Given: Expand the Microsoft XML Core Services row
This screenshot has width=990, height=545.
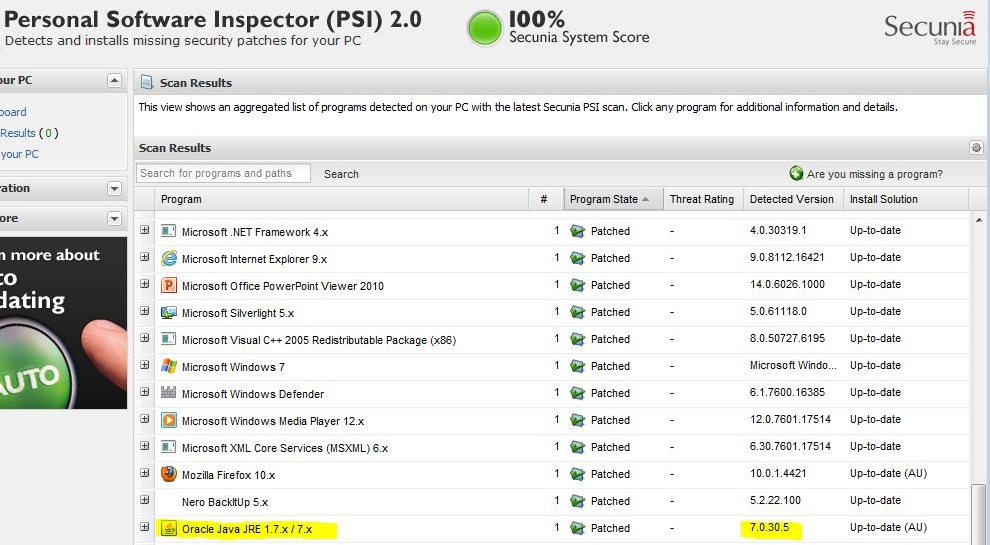Looking at the screenshot, I should [x=145, y=446].
